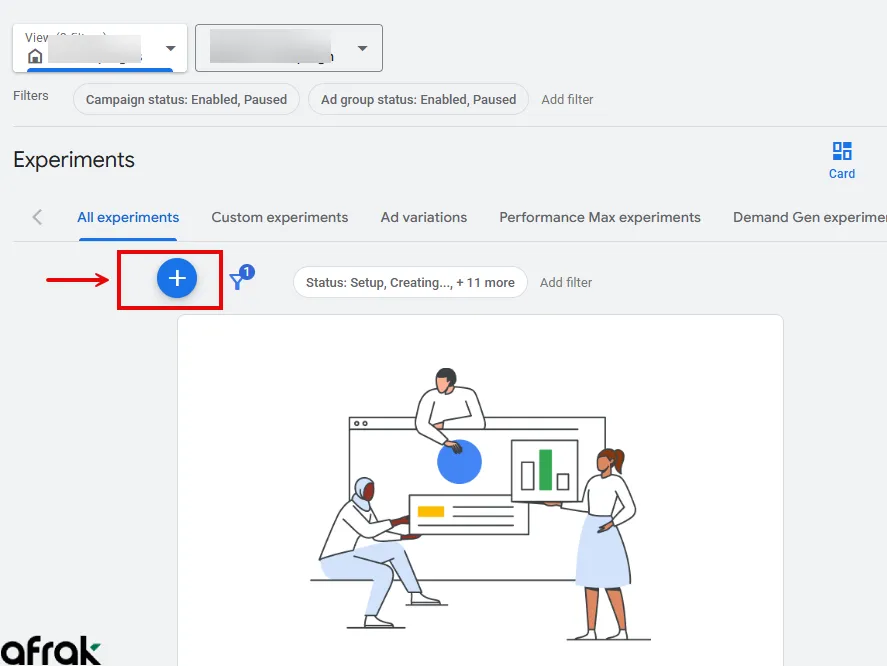Click Add filter in the top Filters bar

point(567,100)
